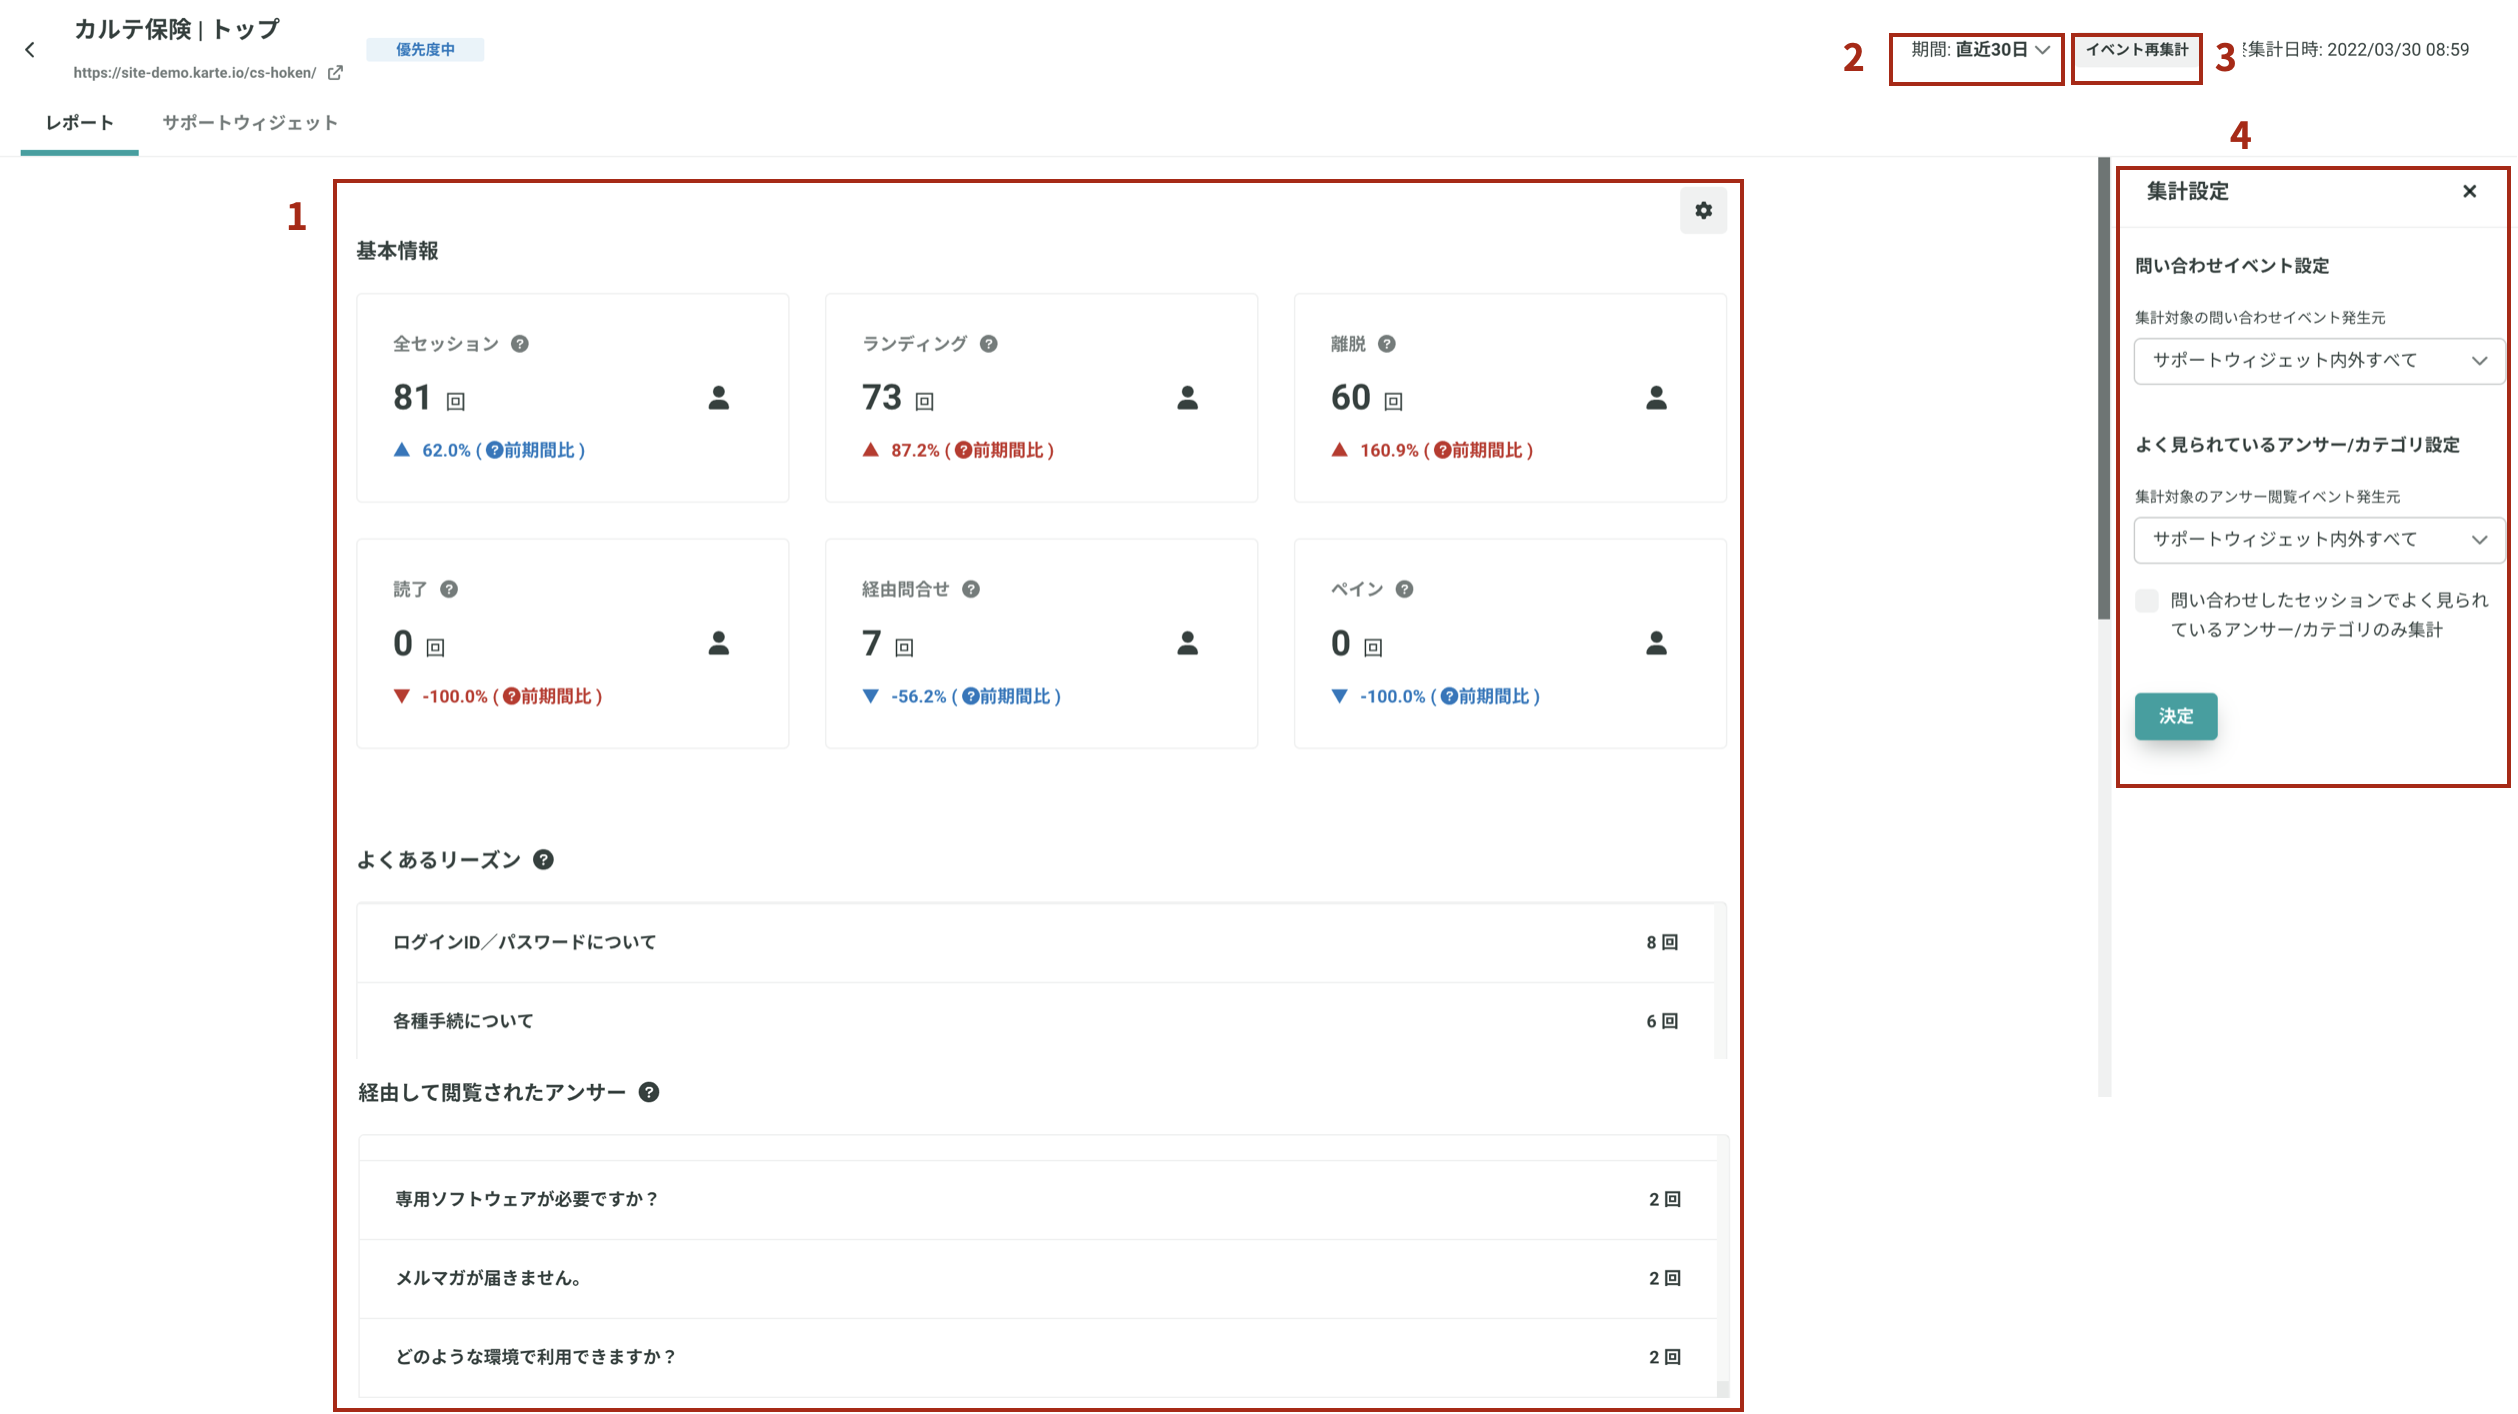Click the user icon in 全セッション card
2518x1414 pixels.
coord(718,398)
